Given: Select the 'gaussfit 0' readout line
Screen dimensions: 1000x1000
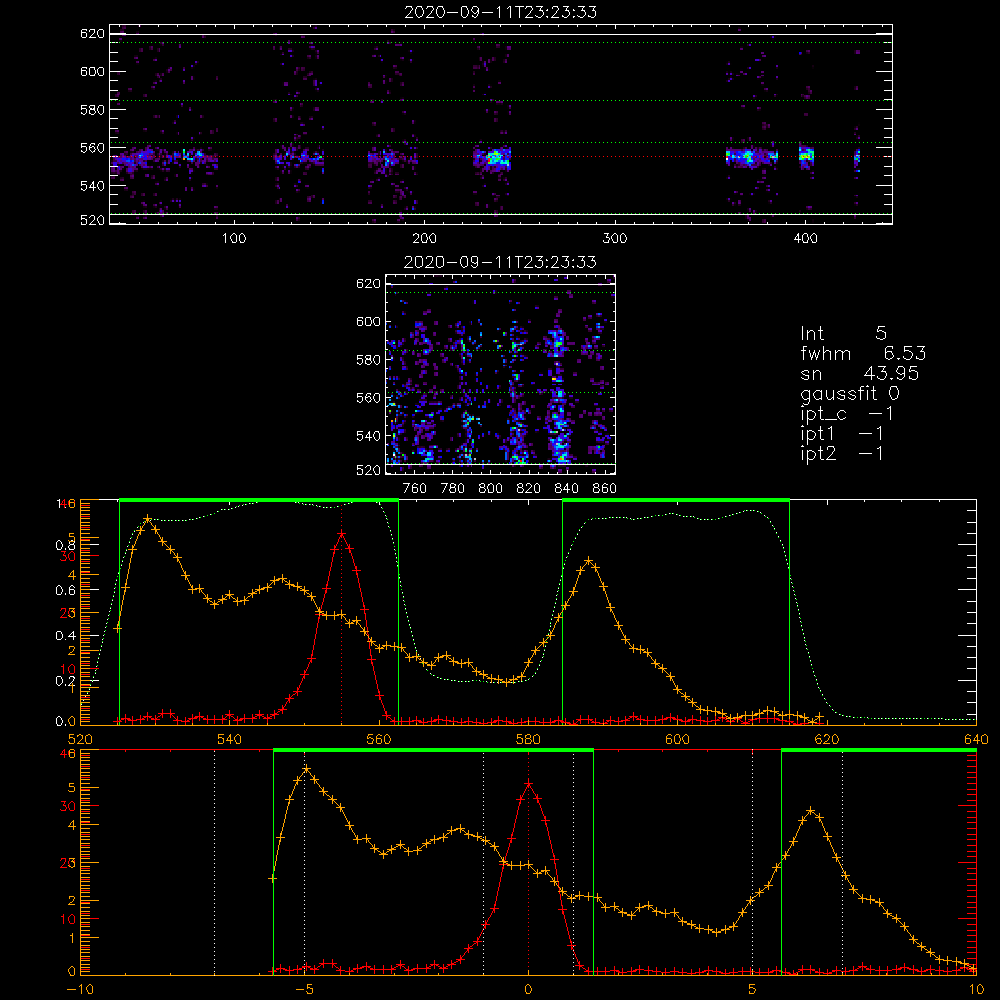Looking at the screenshot, I should (850, 393).
